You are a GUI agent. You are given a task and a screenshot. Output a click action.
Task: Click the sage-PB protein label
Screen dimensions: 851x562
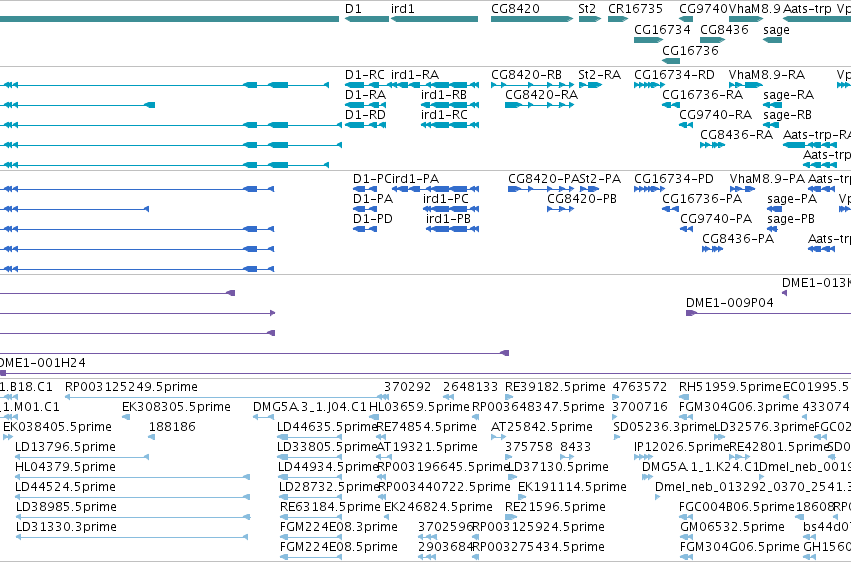(791, 220)
